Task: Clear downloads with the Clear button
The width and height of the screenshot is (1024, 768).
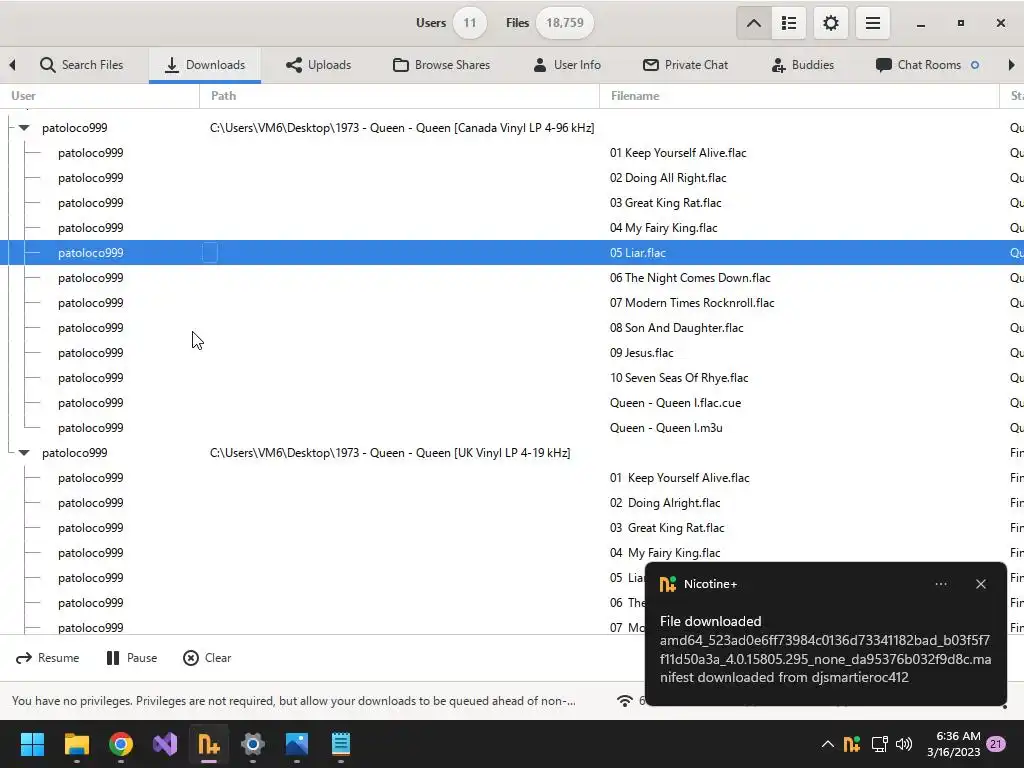Action: point(208,658)
